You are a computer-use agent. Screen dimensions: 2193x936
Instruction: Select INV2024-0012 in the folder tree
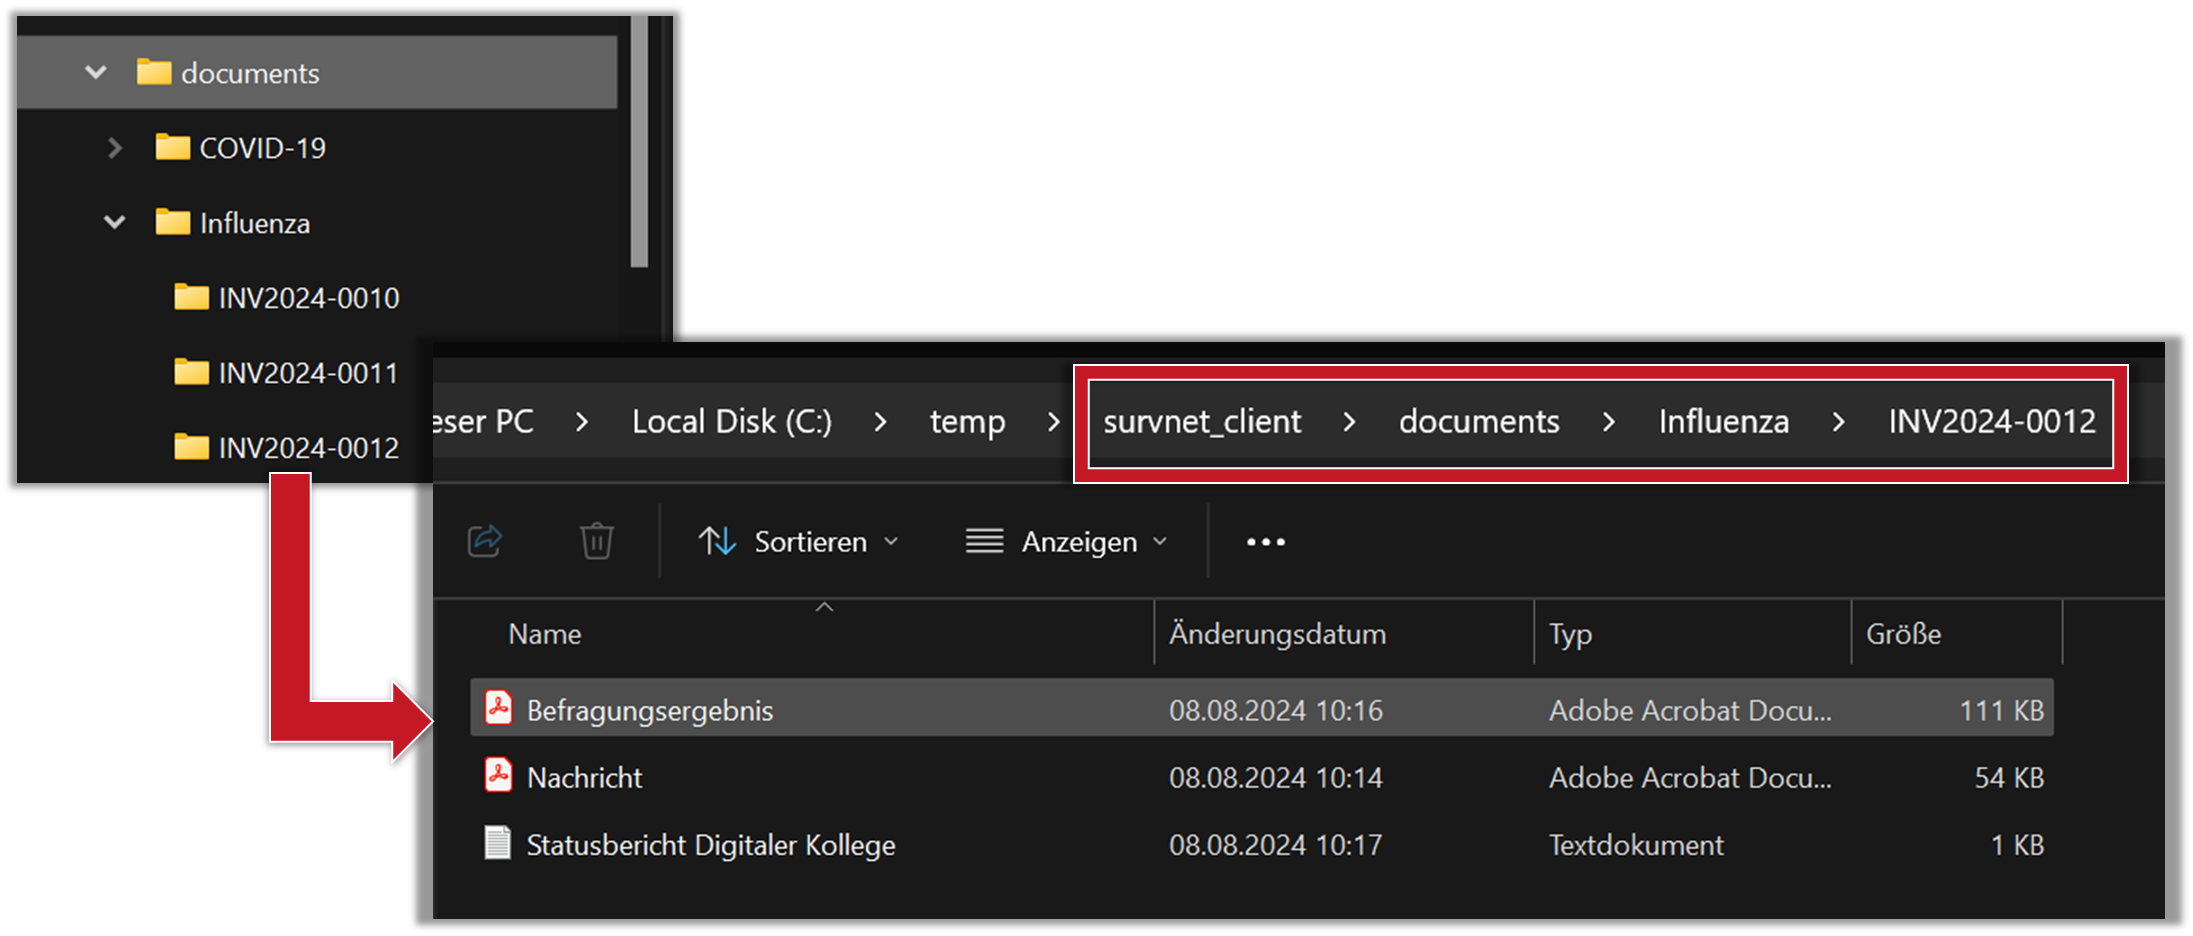click(308, 448)
